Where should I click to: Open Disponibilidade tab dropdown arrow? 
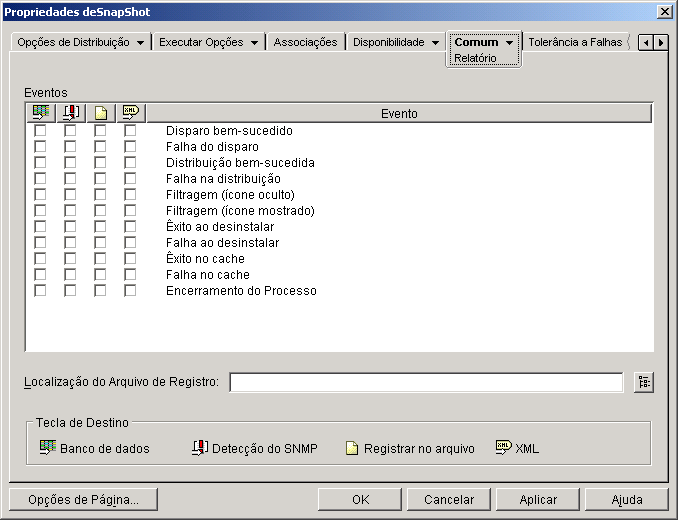point(435,43)
